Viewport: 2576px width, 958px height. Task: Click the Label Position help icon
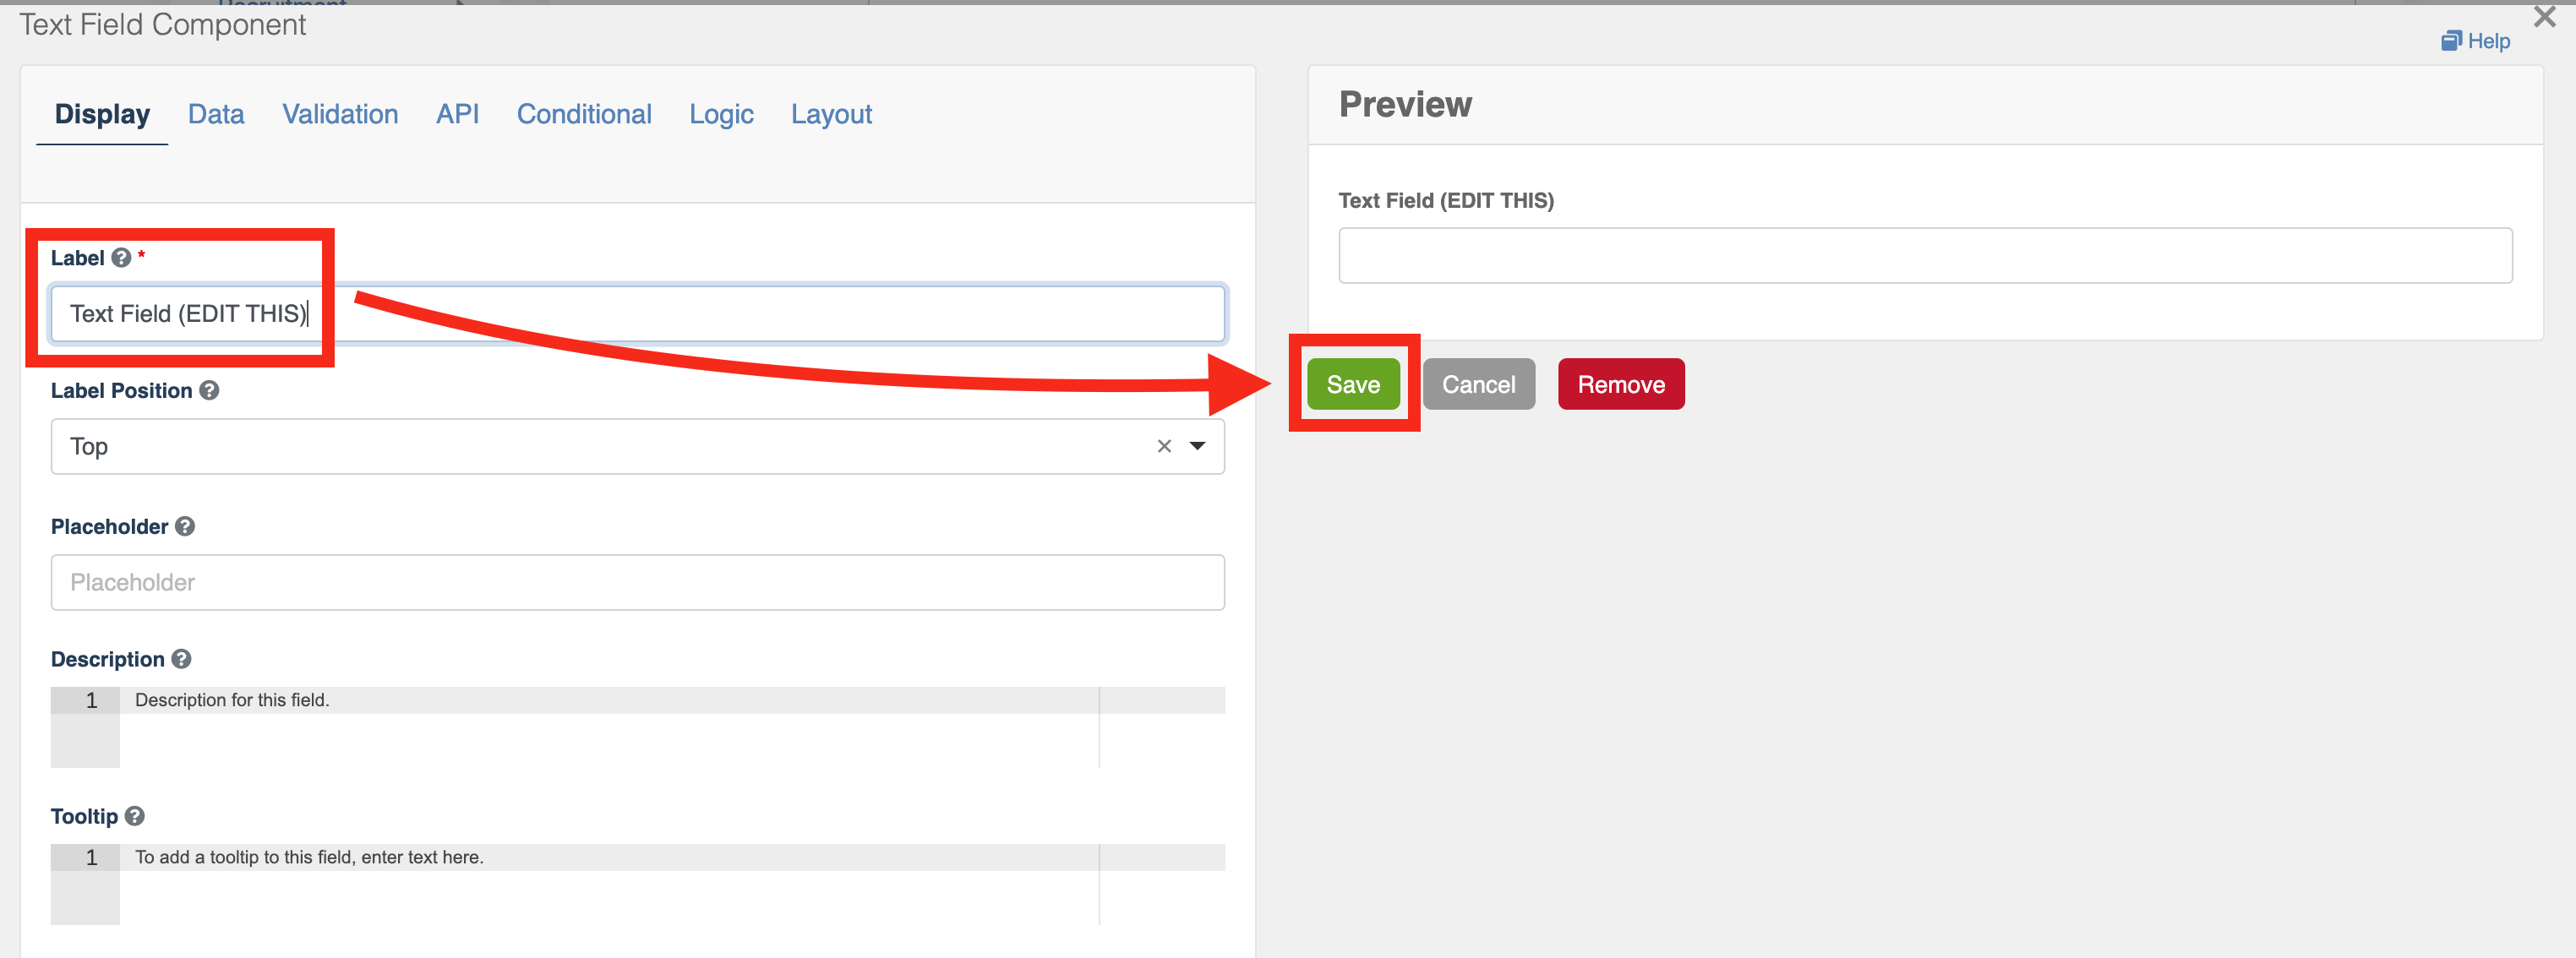click(209, 391)
